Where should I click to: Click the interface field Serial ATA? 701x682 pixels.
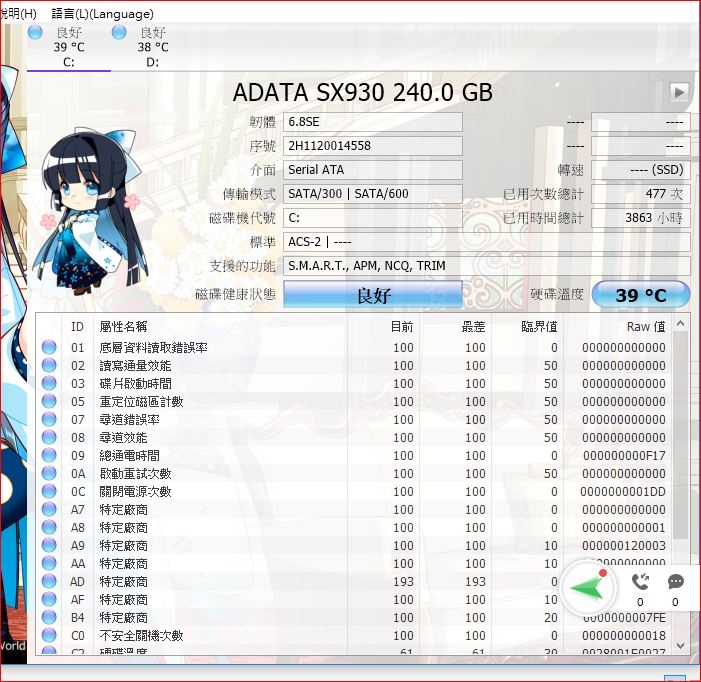tap(373, 170)
